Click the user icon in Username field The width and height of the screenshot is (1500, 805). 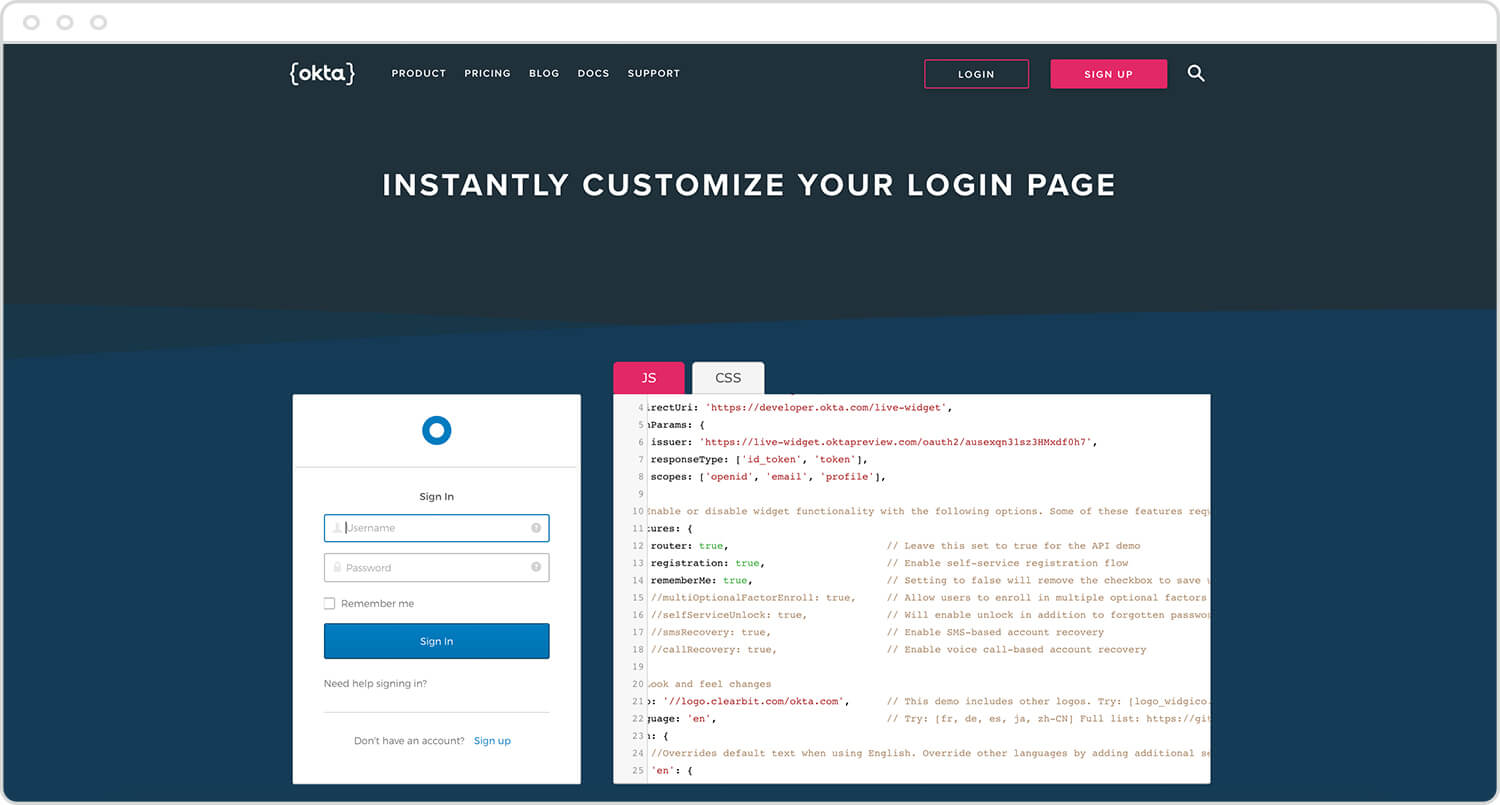[x=337, y=528]
